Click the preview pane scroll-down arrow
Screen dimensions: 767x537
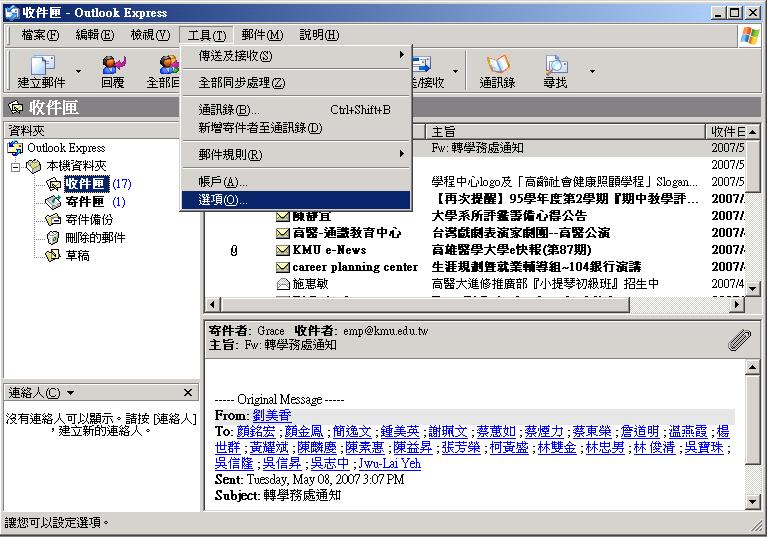click(x=753, y=502)
